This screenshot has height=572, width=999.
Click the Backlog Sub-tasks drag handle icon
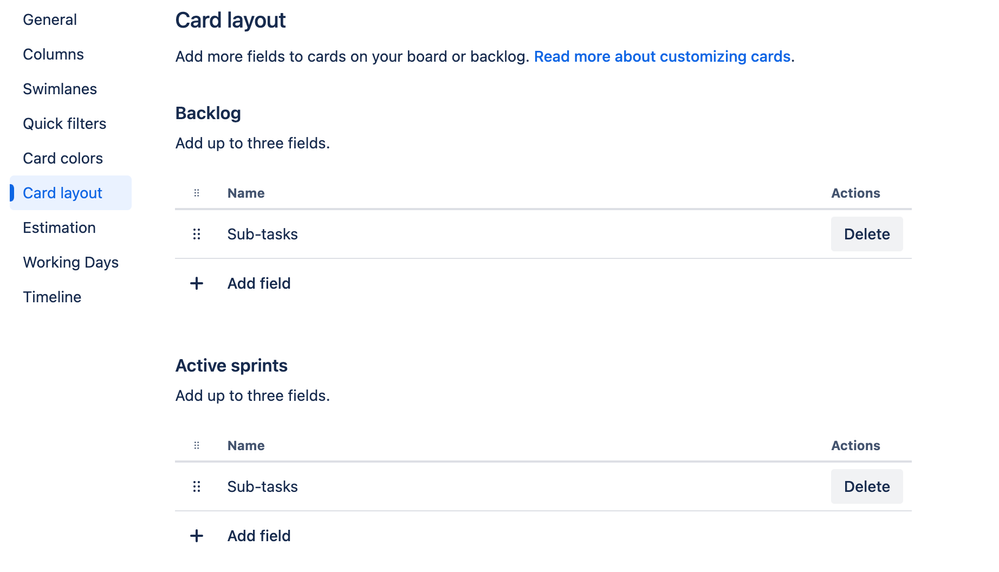click(x=196, y=234)
